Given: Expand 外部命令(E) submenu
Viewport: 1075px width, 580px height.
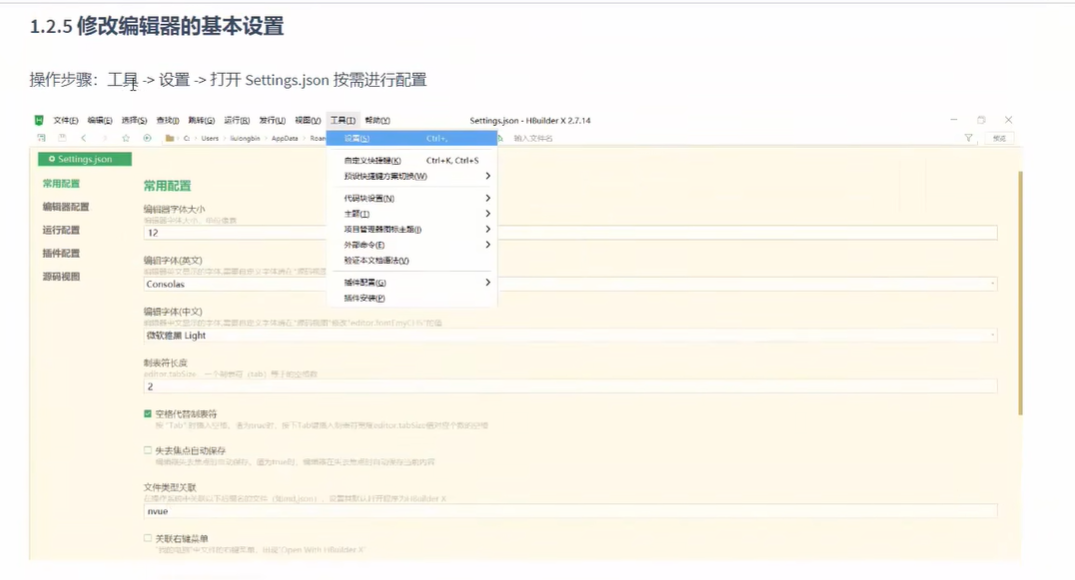Looking at the screenshot, I should pos(411,245).
